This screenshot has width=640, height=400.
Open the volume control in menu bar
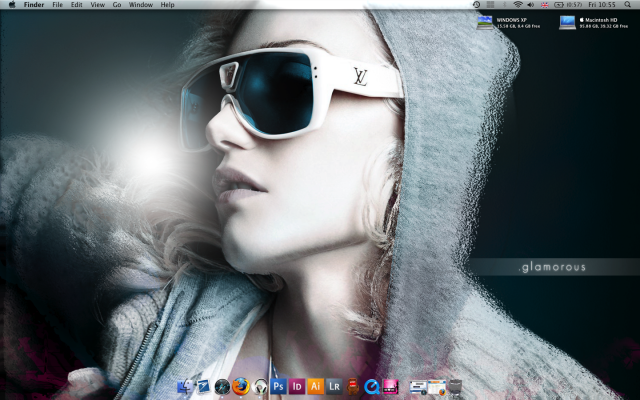click(x=531, y=4)
